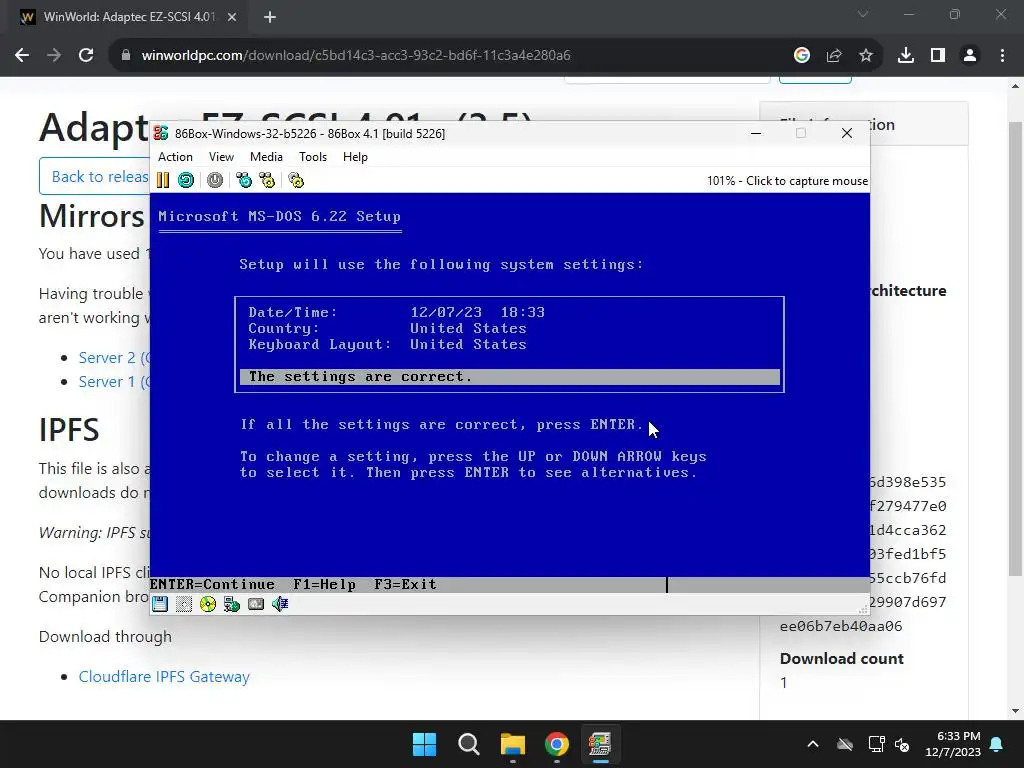Click the tray volume muted icon
The height and width of the screenshot is (768, 1024).
[x=903, y=744]
